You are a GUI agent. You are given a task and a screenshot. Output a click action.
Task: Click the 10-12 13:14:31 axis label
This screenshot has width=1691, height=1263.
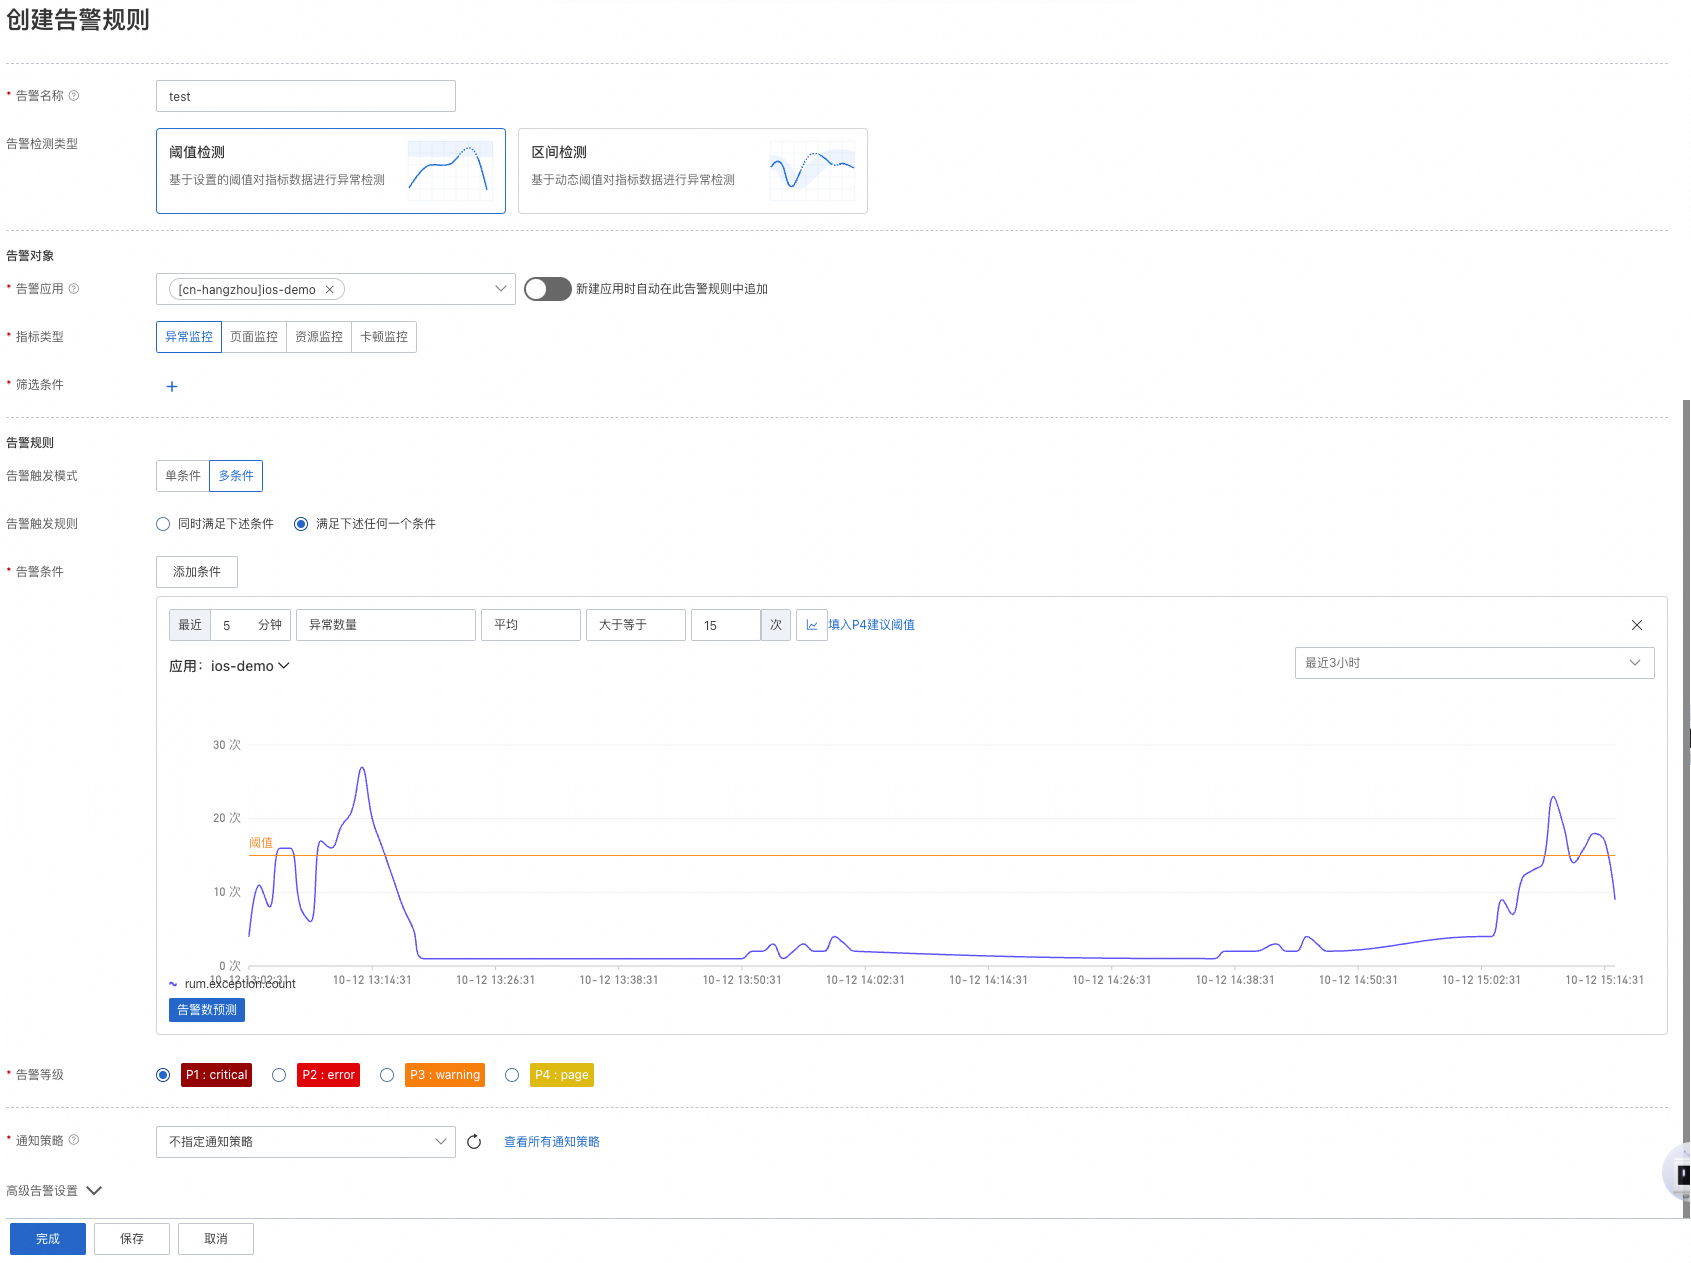click(372, 980)
